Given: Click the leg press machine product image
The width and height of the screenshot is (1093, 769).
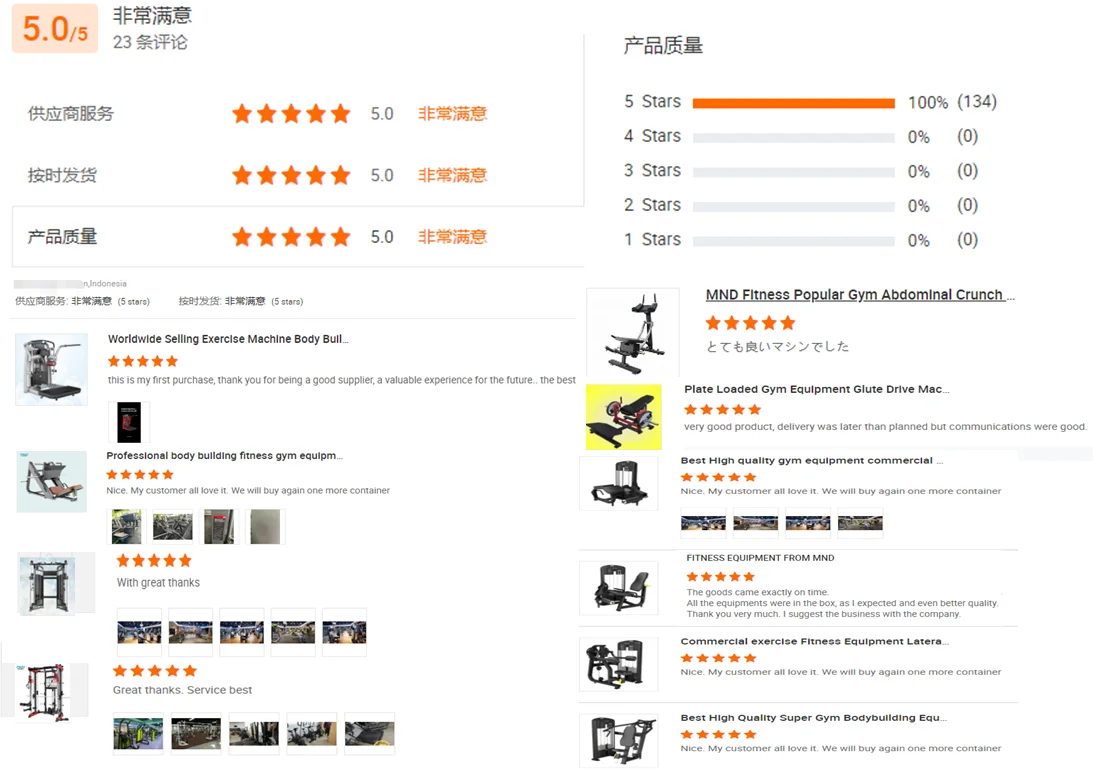Looking at the screenshot, I should click(x=52, y=482).
